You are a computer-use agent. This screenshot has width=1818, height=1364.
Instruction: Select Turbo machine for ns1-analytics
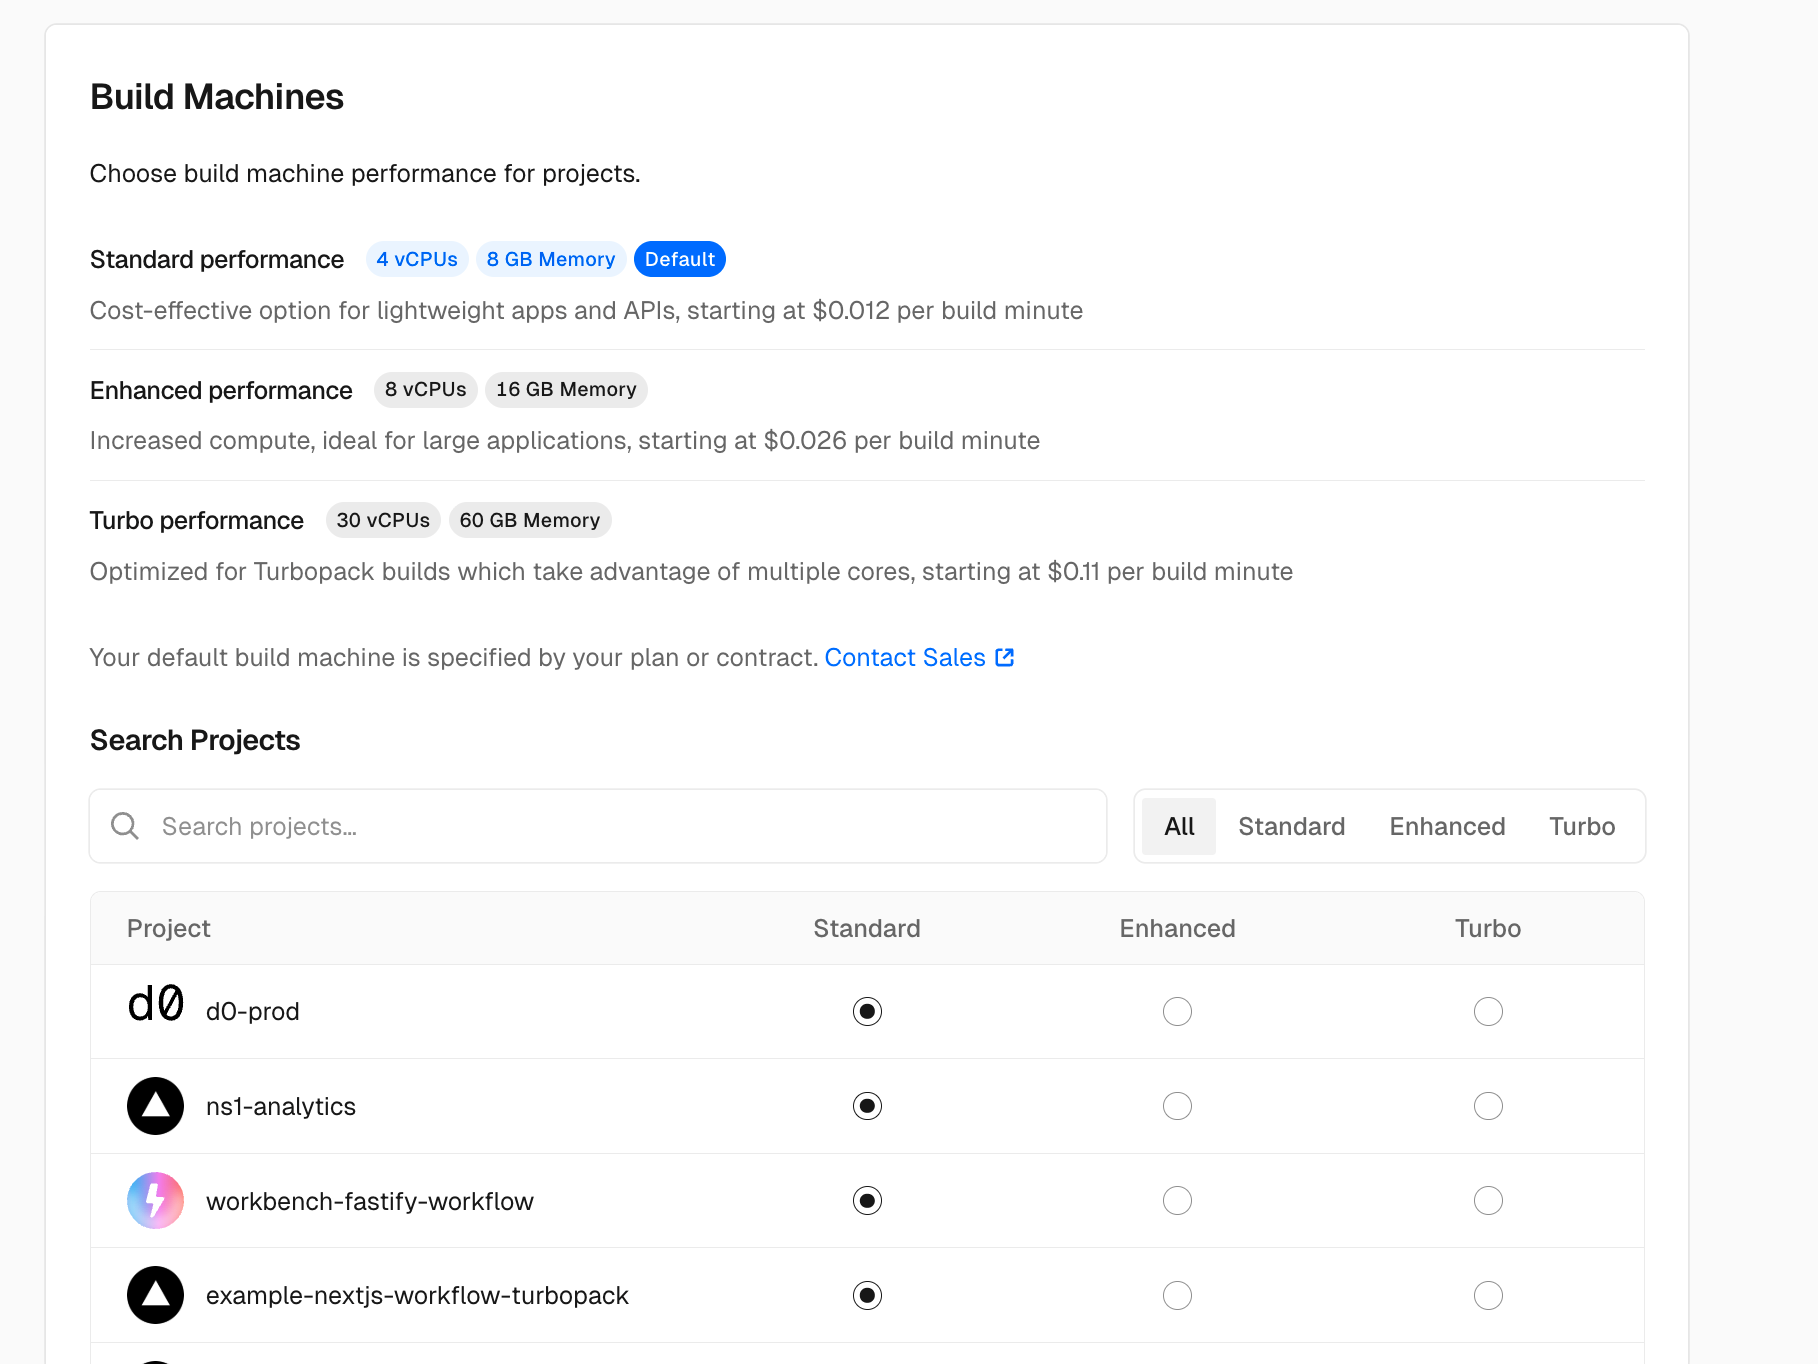pos(1488,1106)
